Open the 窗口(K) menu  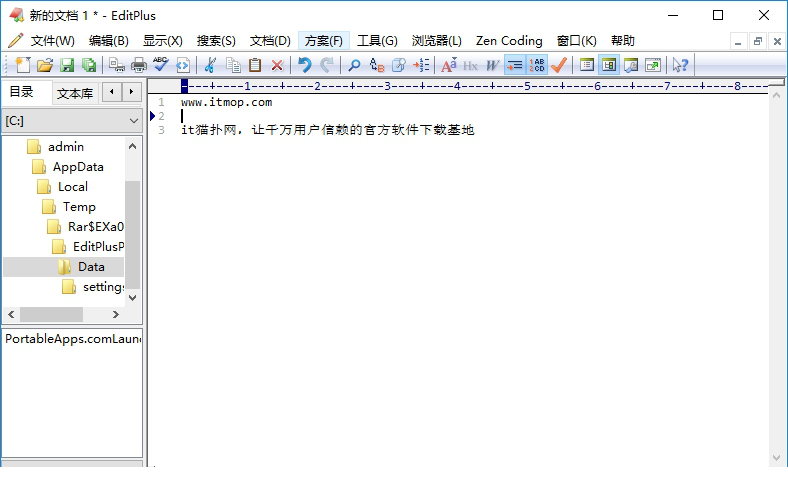coord(577,41)
